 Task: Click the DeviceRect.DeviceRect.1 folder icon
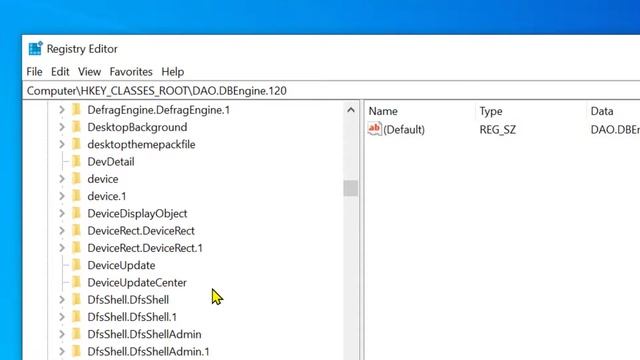[x=76, y=247]
